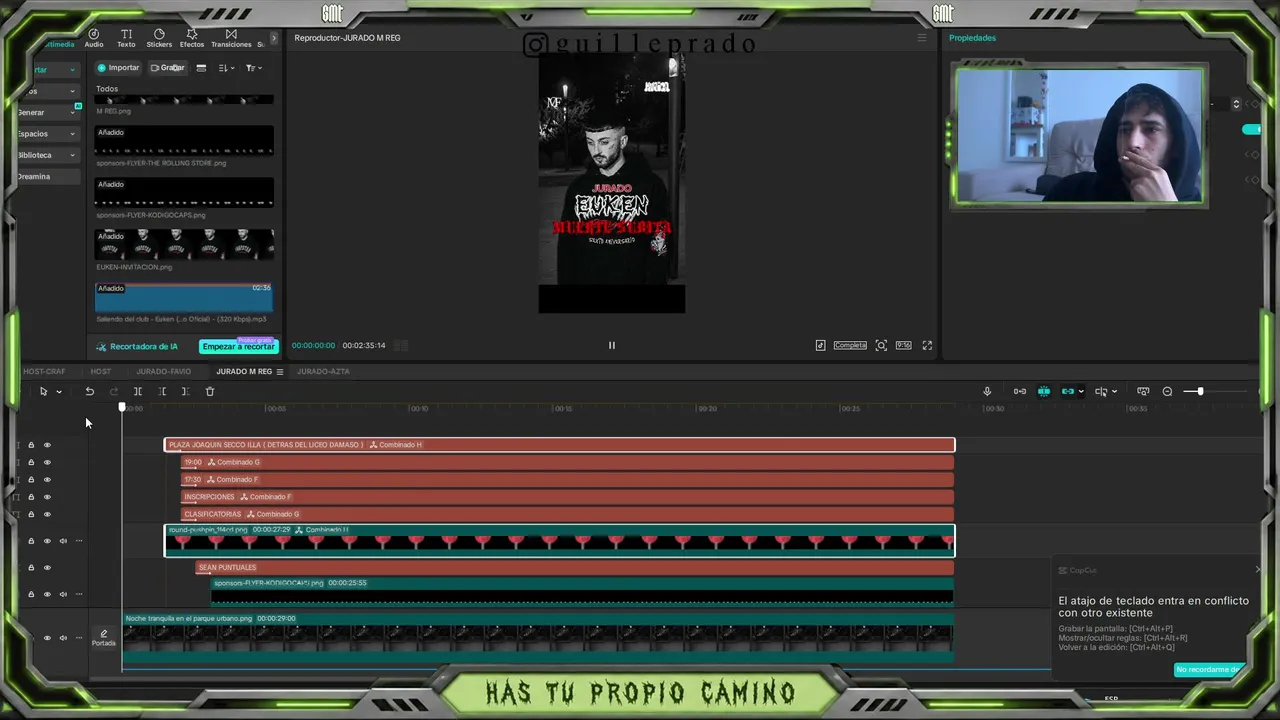The height and width of the screenshot is (720, 1280).
Task: Open the Texto tab
Action: 126,38
